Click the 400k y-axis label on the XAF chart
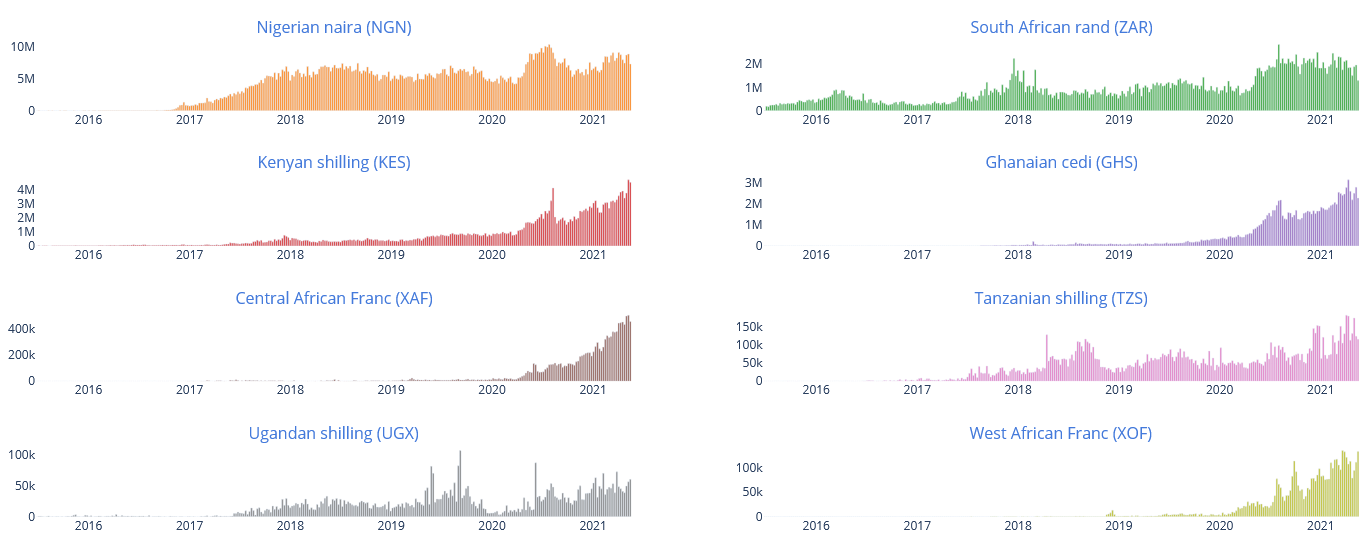The image size is (1364, 541). 21,329
